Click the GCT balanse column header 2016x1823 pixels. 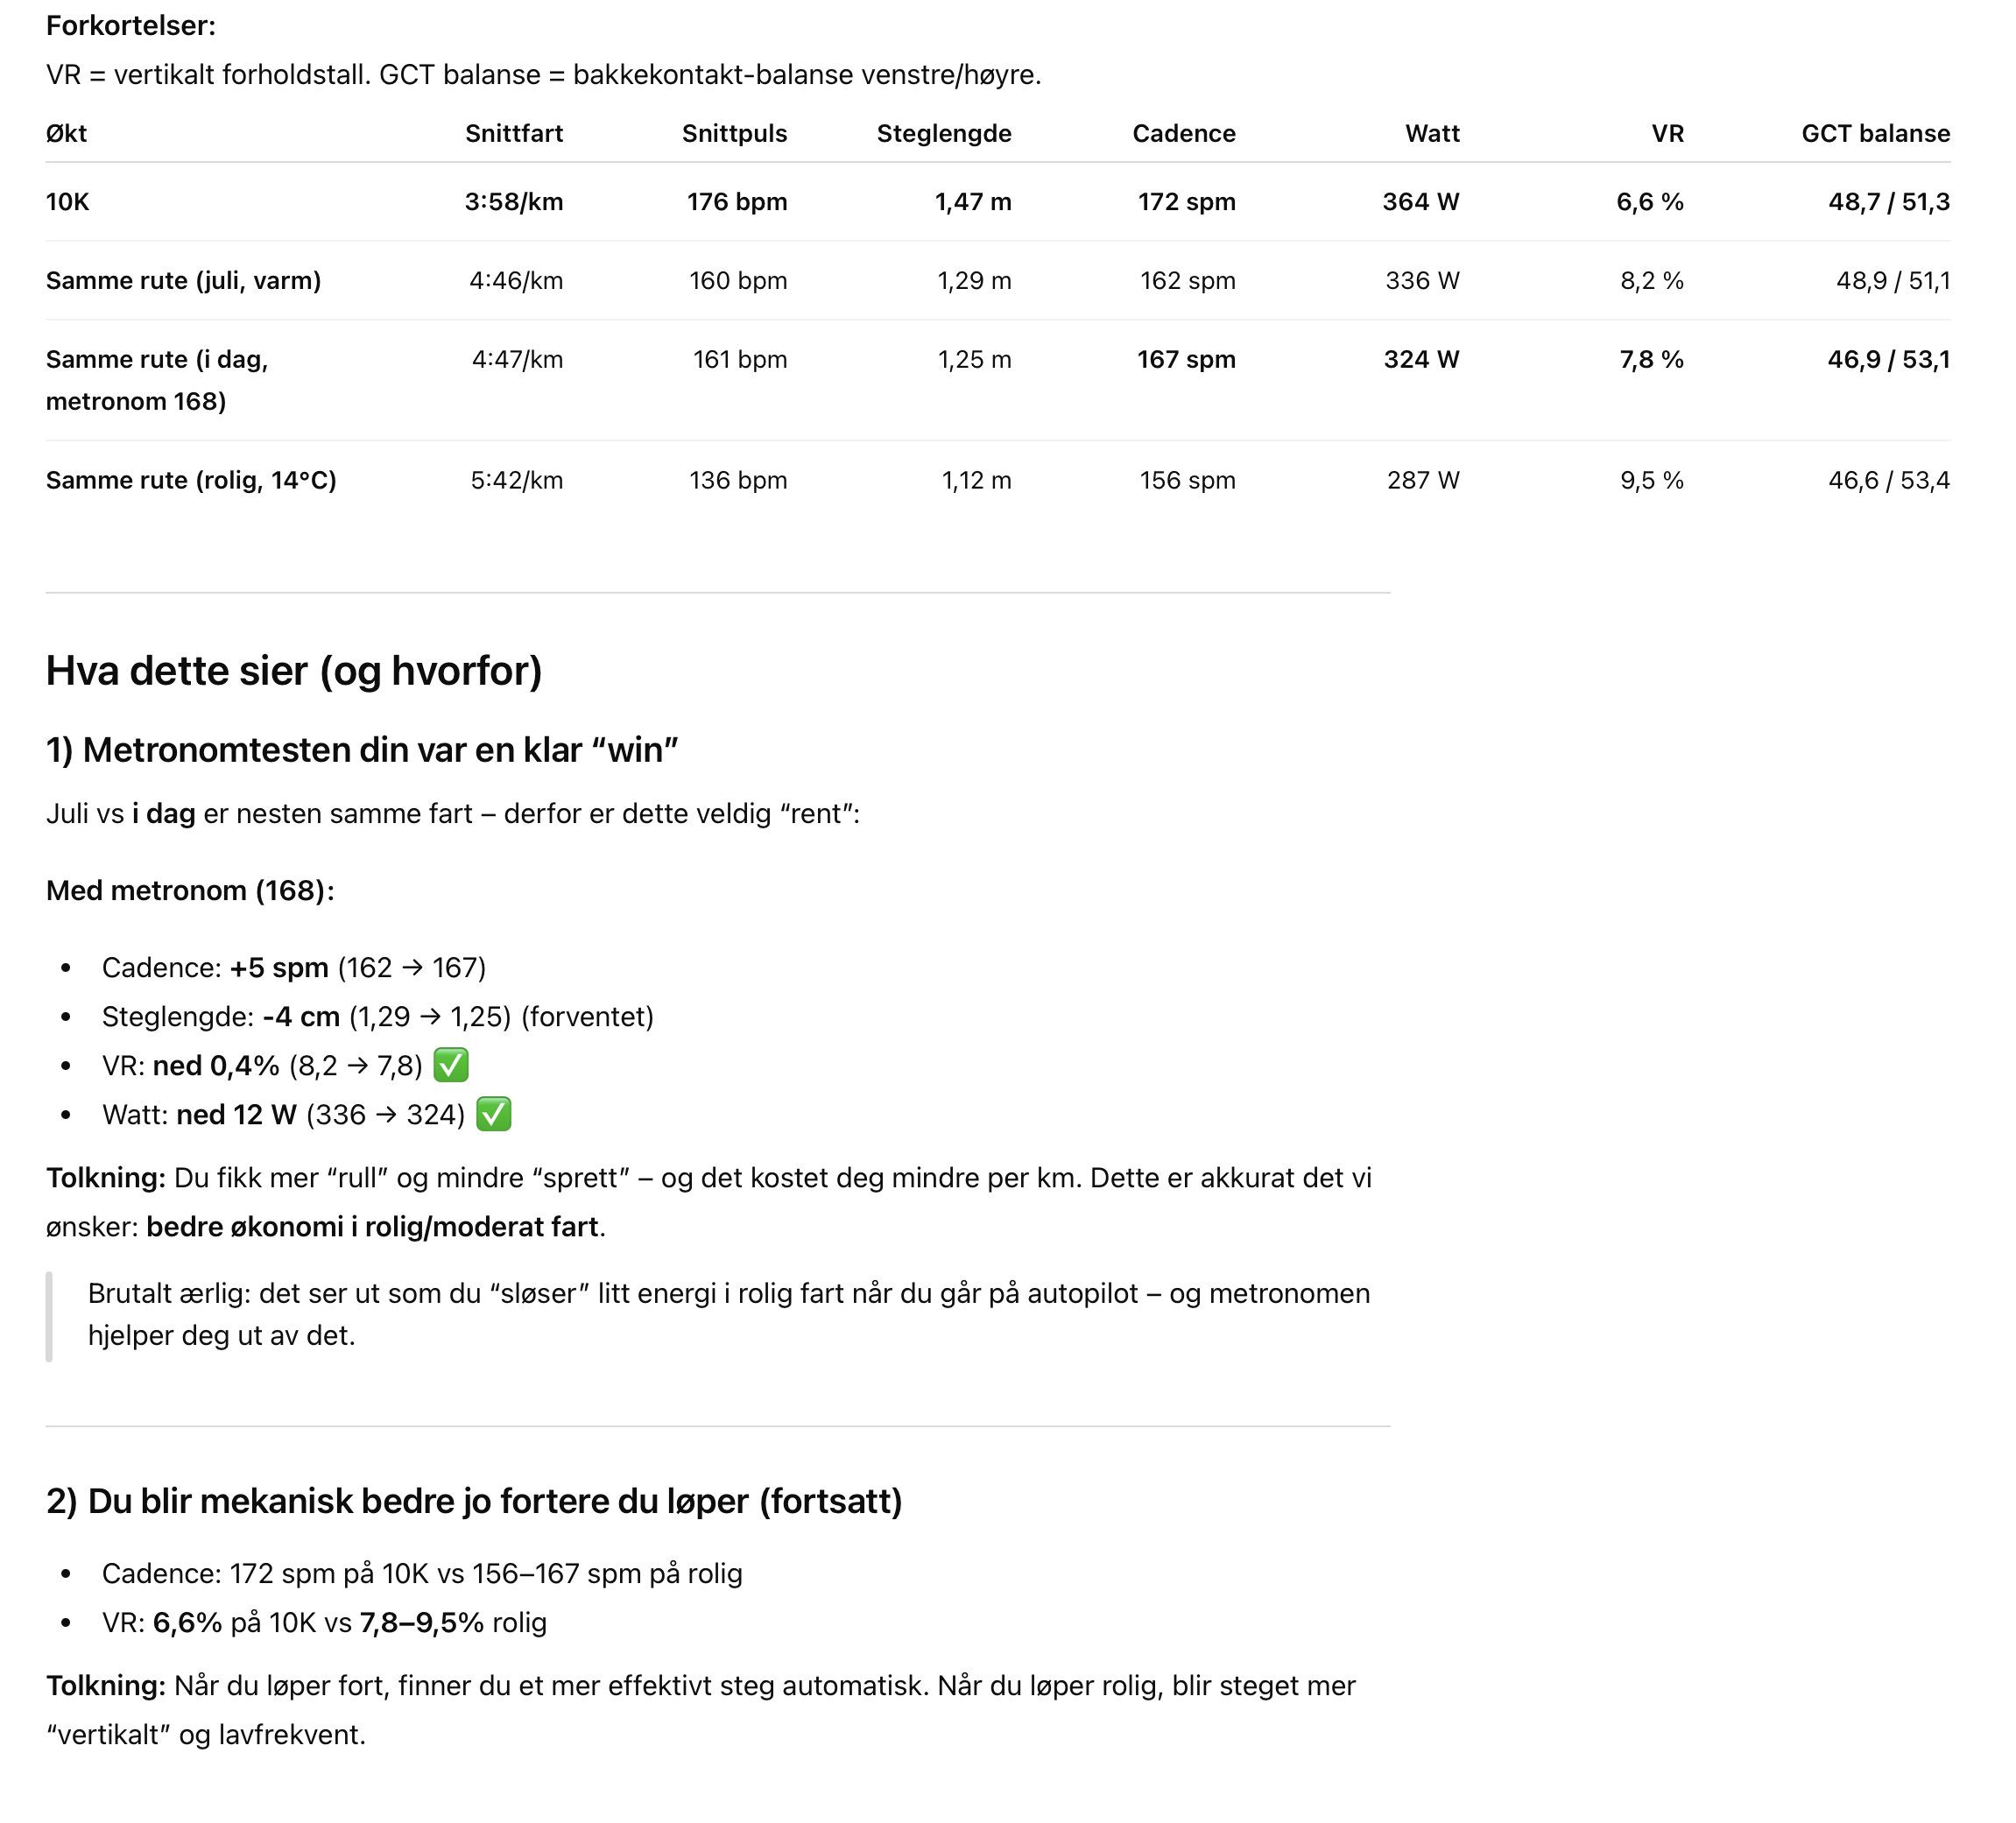1875,133
